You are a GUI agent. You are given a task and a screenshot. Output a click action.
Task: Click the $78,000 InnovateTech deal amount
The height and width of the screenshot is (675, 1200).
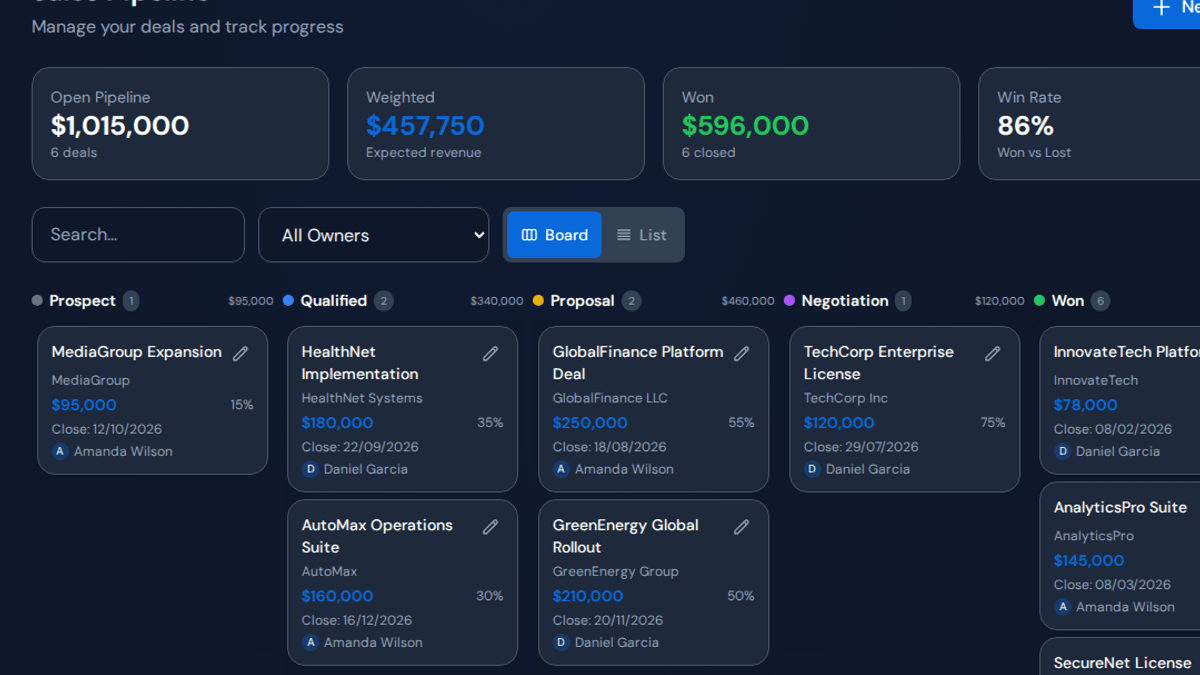1086,405
